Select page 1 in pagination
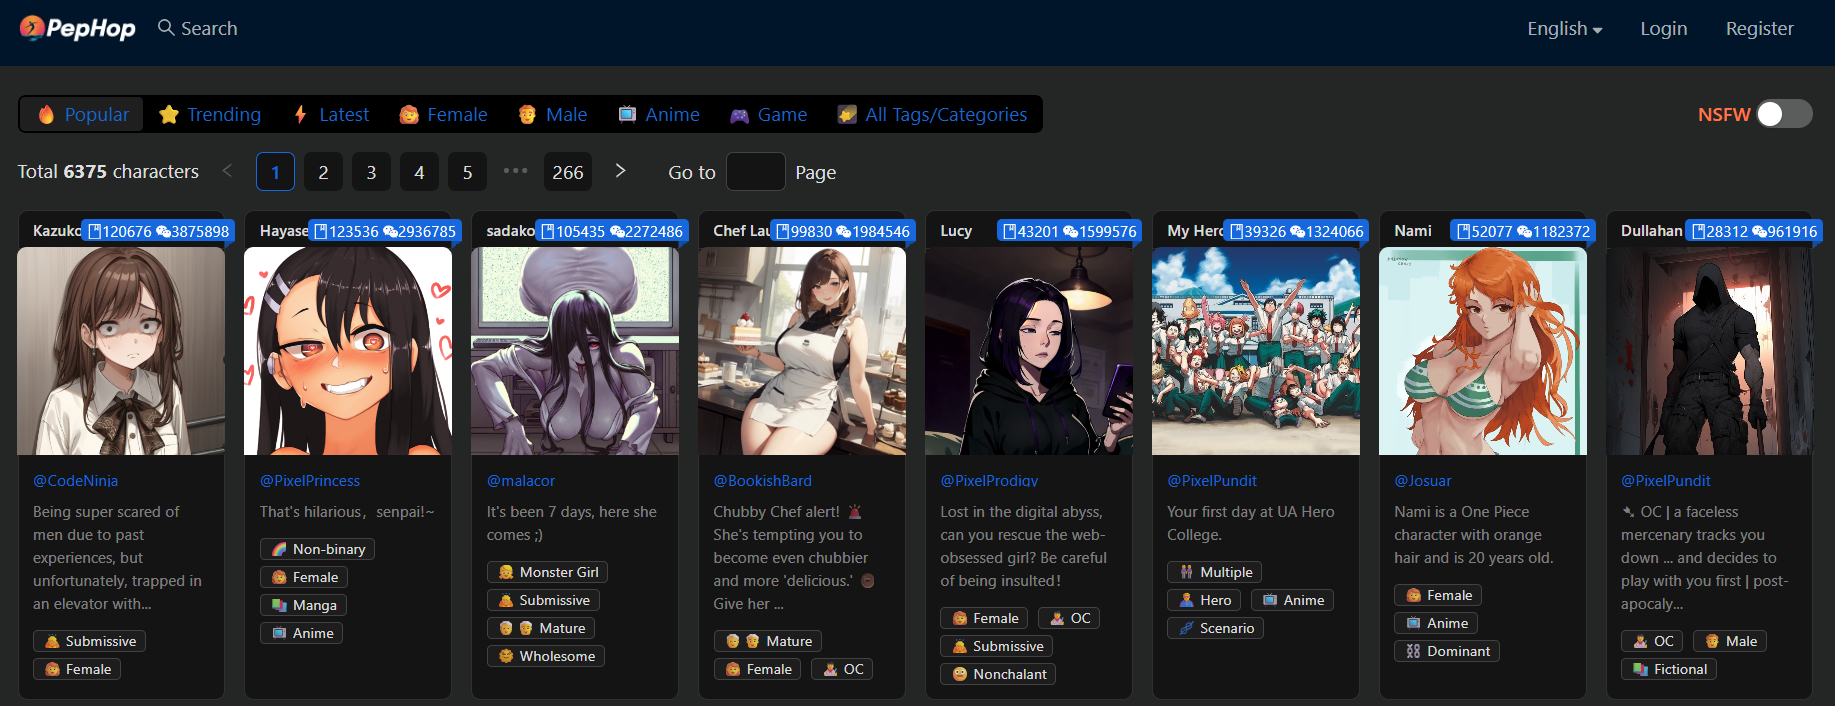Screen dimensions: 1835x706 [275, 172]
